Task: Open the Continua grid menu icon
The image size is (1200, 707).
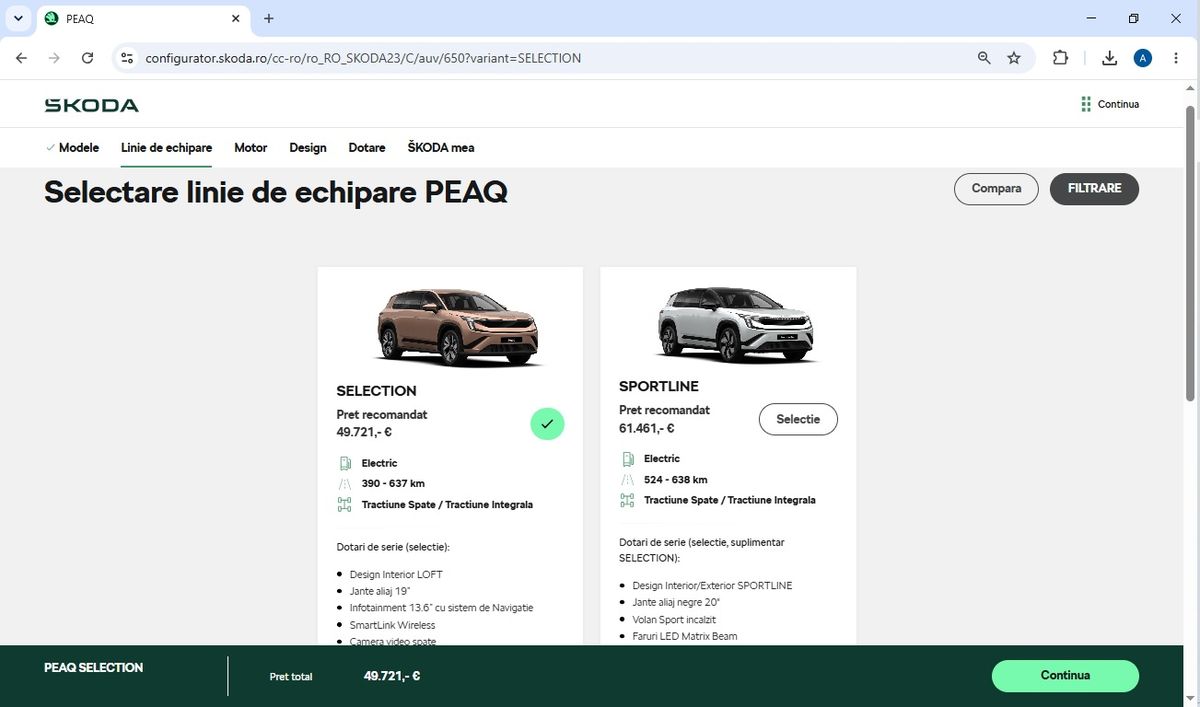Action: (1086, 104)
